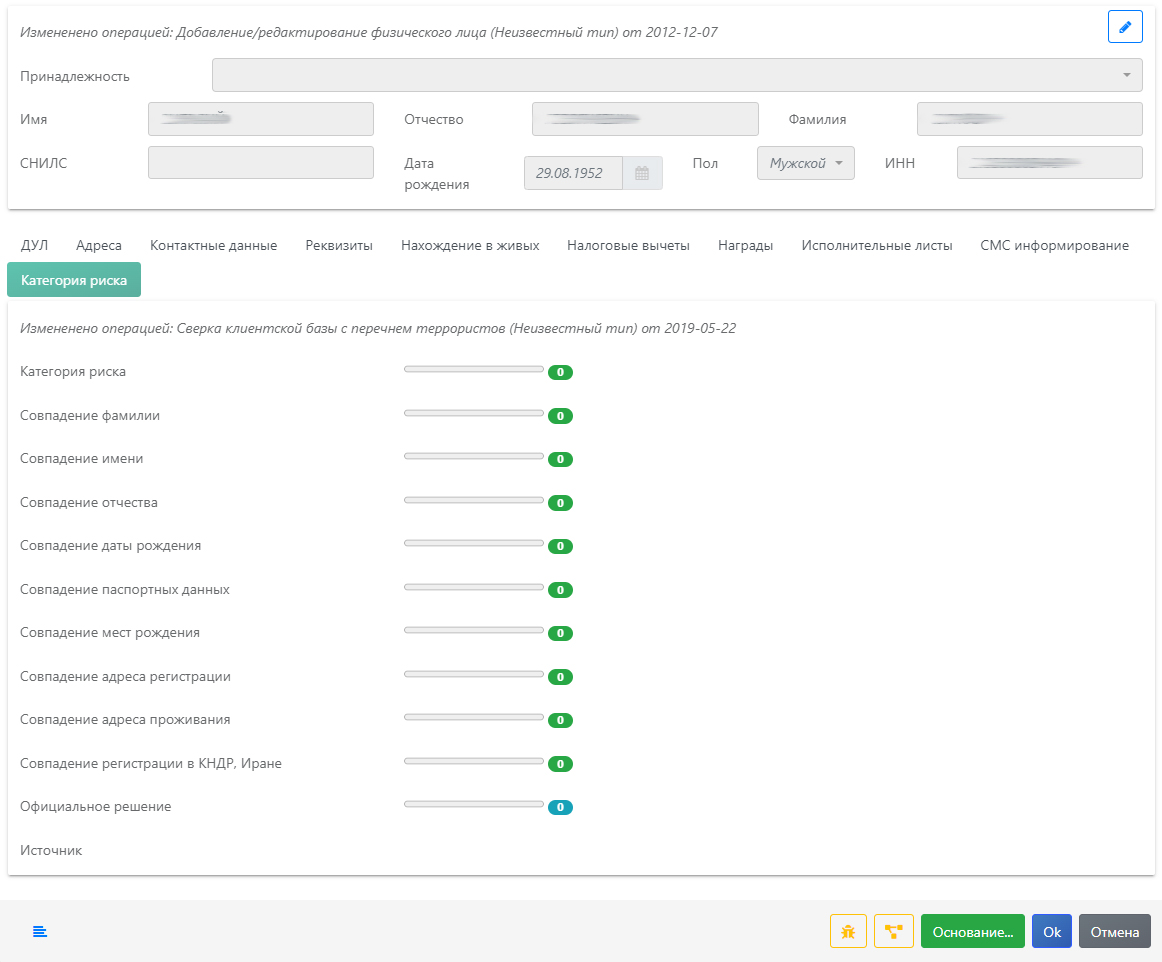Click the Дата рождения date field

pyautogui.click(x=573, y=173)
